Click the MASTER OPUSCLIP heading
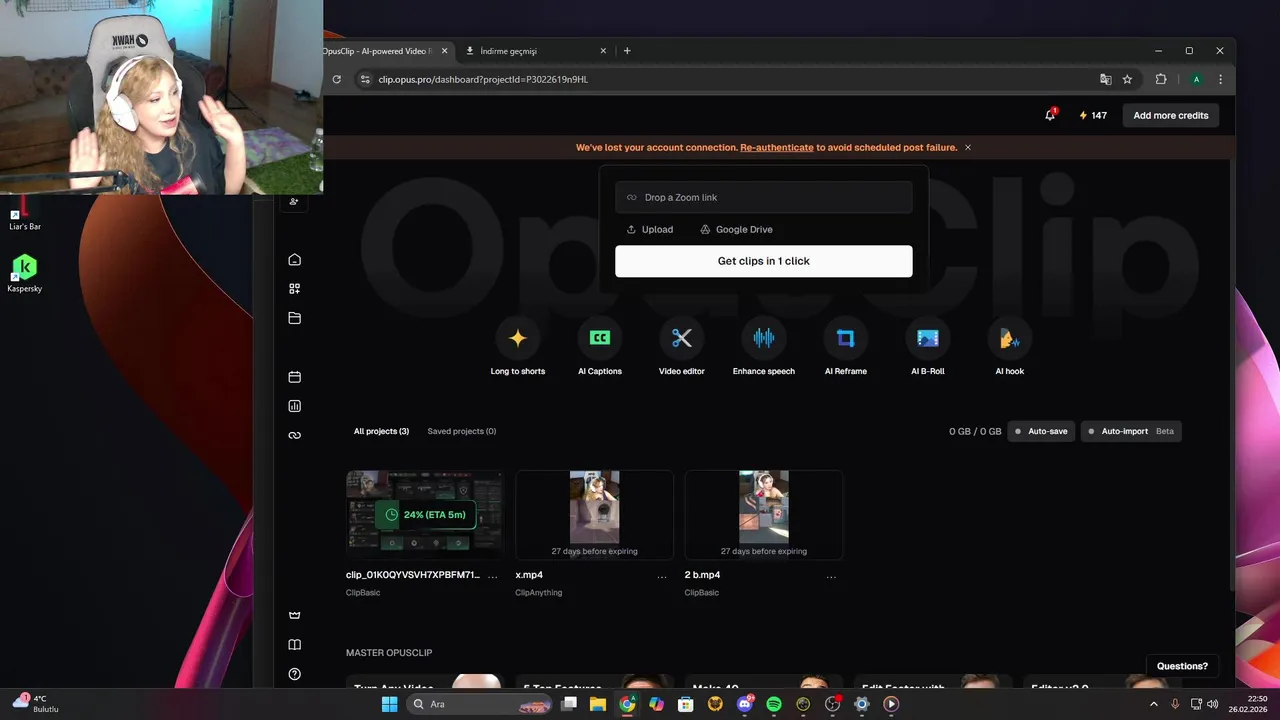1280x720 pixels. (x=389, y=653)
